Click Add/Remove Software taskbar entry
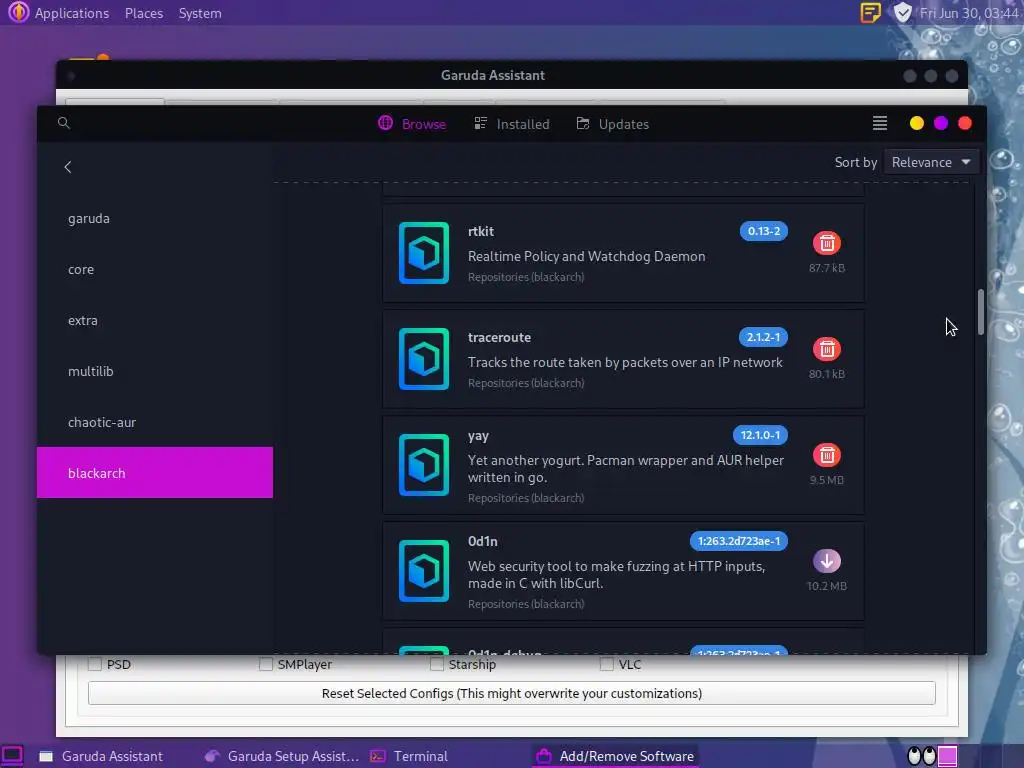1024x768 pixels. coord(615,756)
